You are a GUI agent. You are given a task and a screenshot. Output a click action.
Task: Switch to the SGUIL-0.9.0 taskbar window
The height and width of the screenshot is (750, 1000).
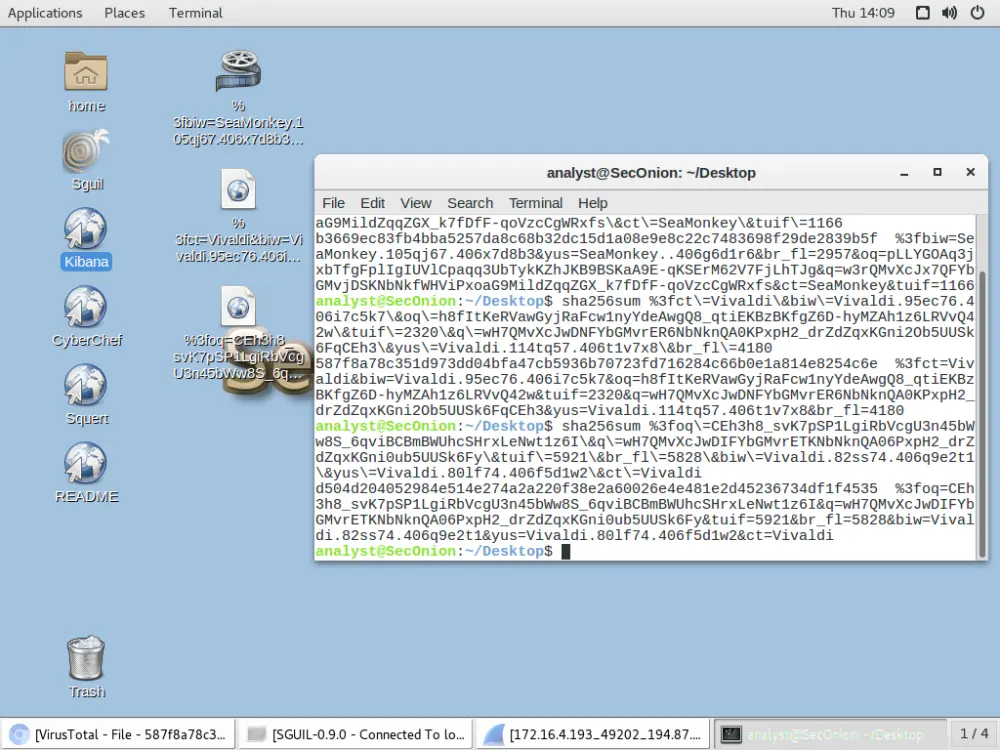(x=356, y=734)
